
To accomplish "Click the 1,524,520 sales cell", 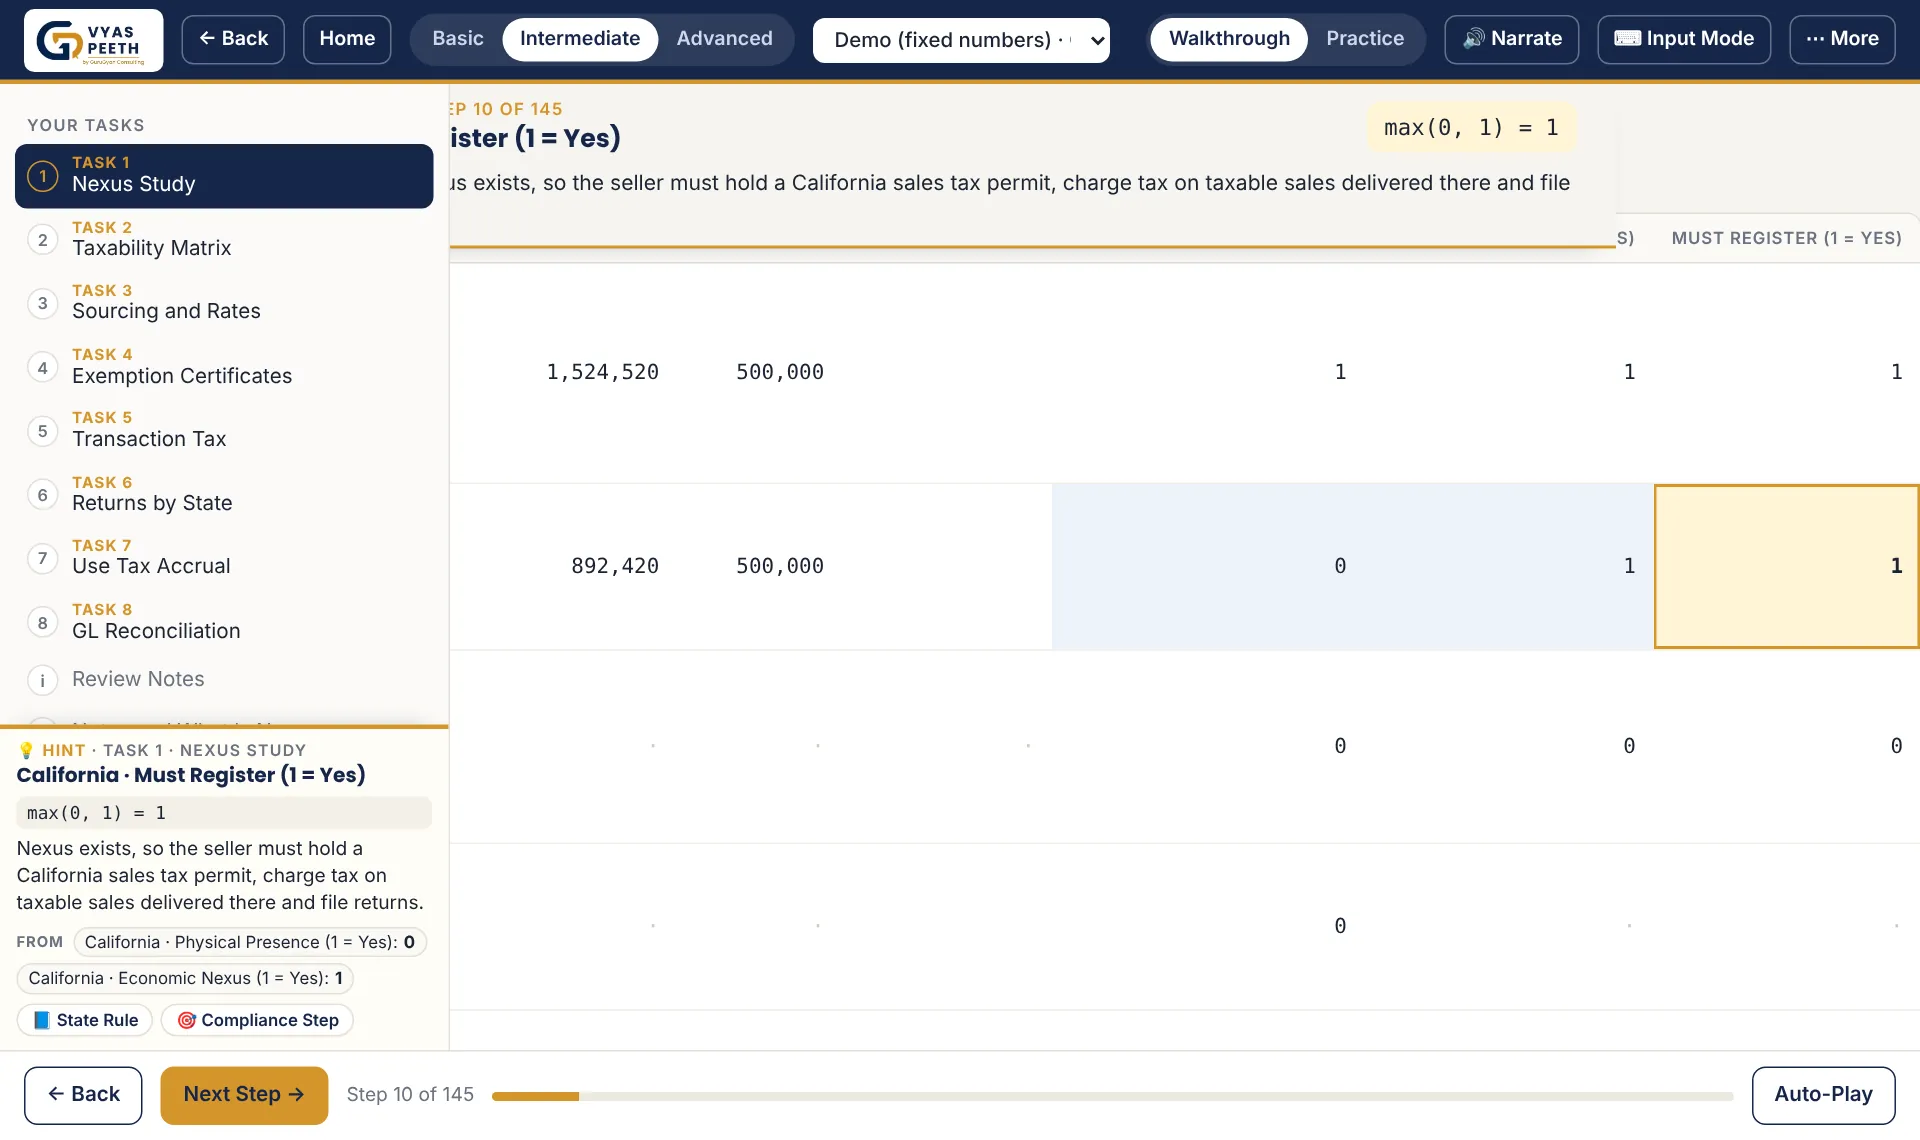I will pyautogui.click(x=602, y=372).
